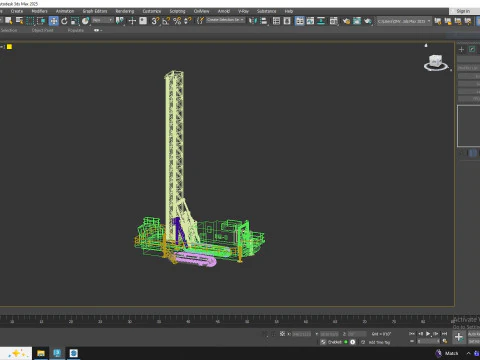Image resolution: width=480 pixels, height=360 pixels.
Task: Open Select by Name tool
Action: (20, 21)
